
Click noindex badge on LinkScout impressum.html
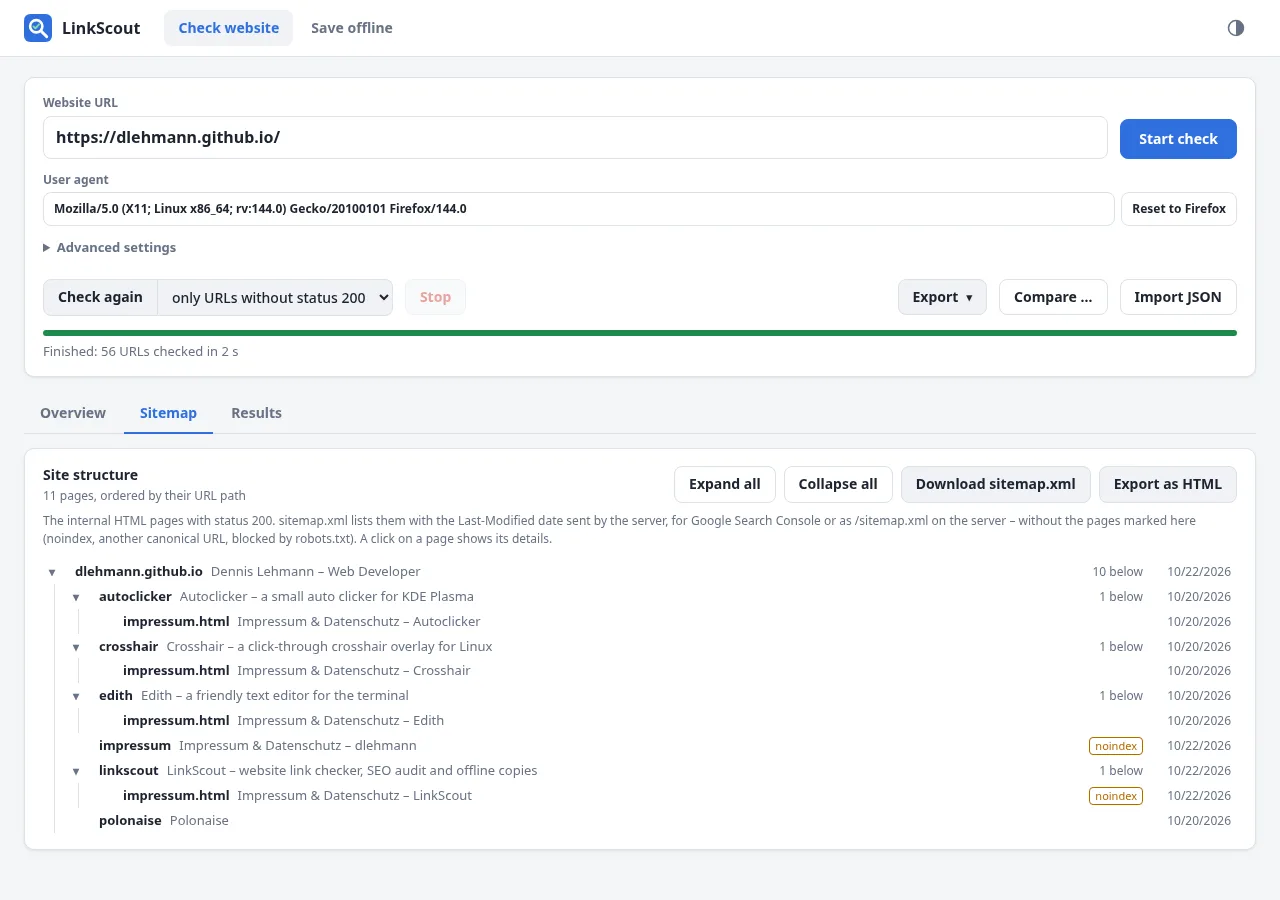pos(1116,796)
